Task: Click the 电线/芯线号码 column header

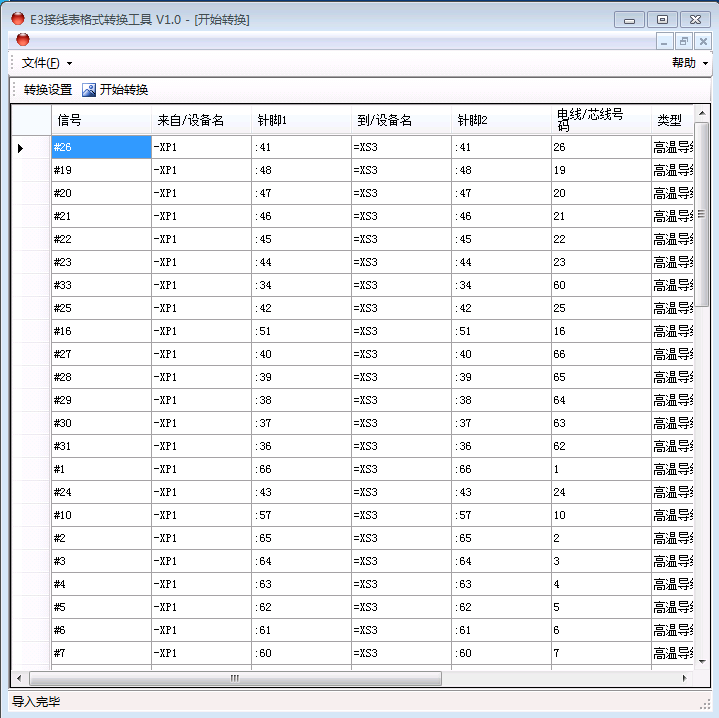Action: [x=600, y=120]
